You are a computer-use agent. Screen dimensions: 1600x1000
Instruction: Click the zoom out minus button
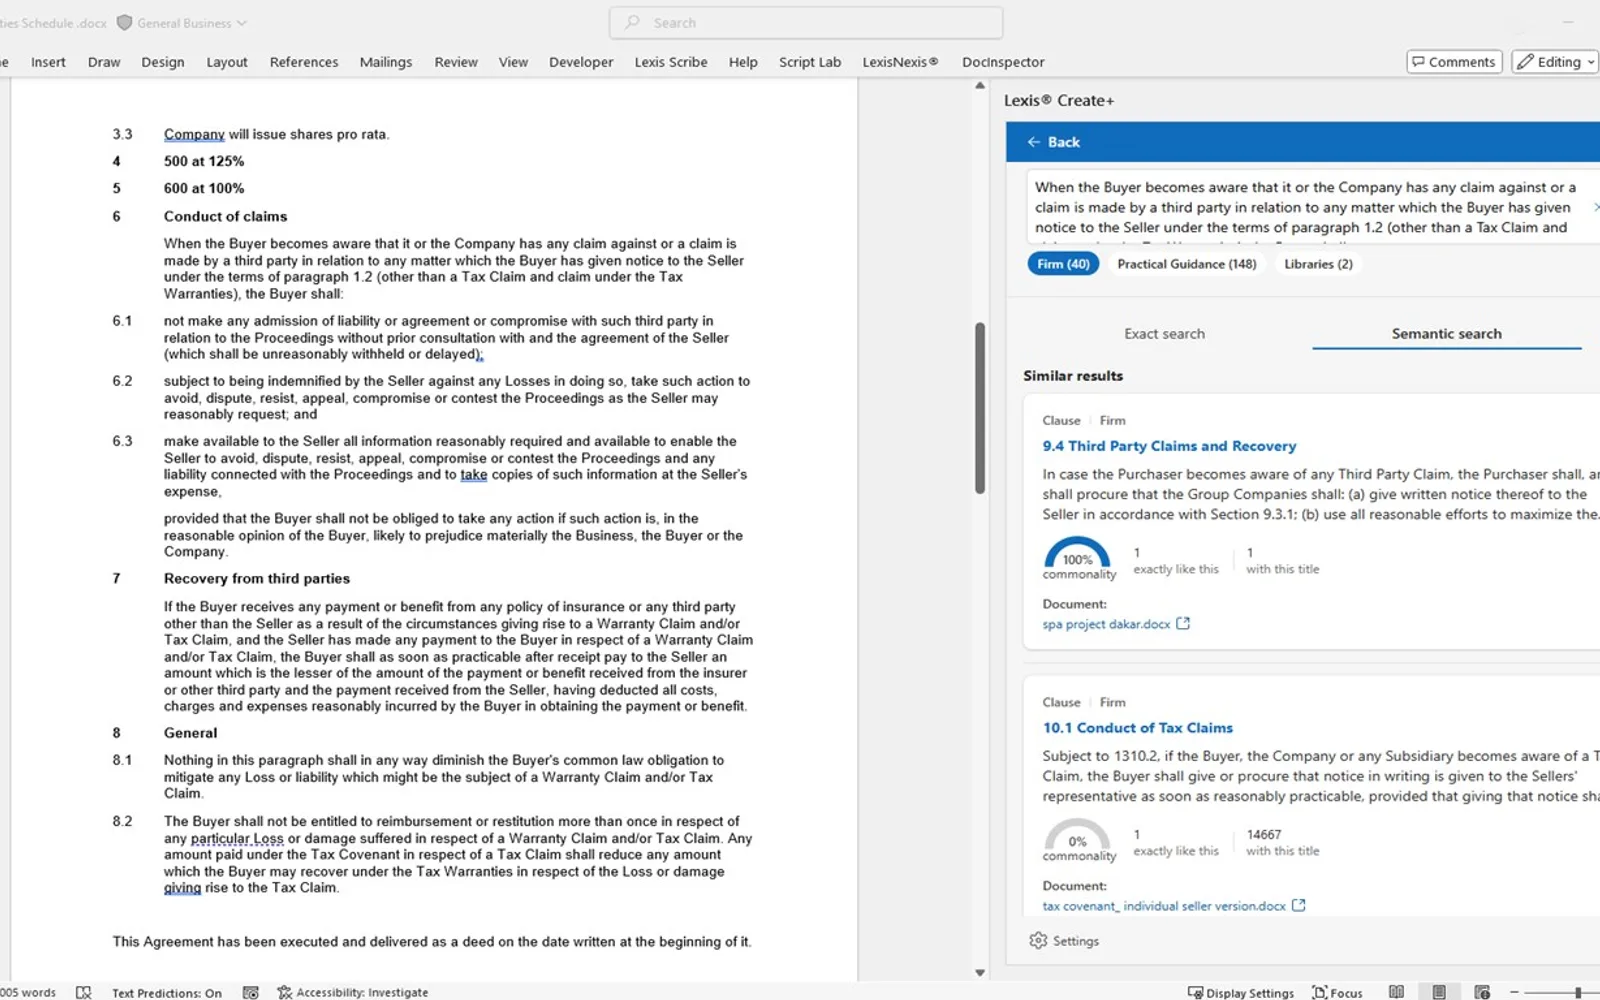[x=1514, y=992]
